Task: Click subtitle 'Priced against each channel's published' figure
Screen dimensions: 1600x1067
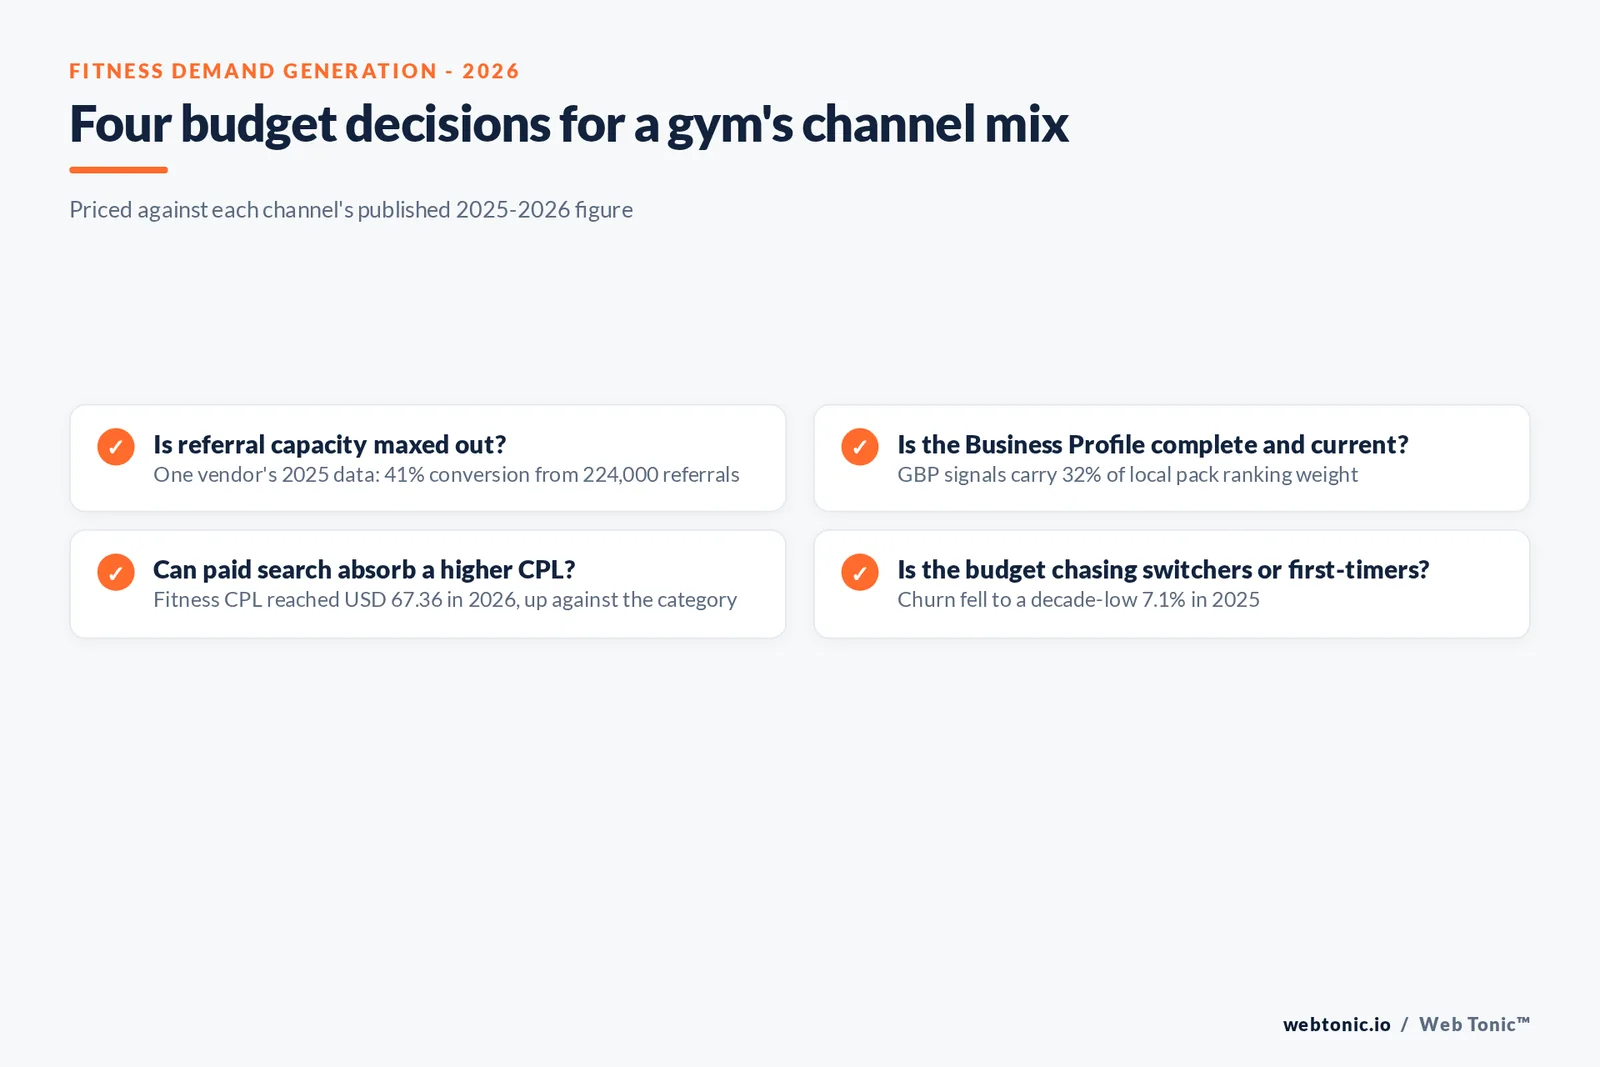Action: point(351,209)
